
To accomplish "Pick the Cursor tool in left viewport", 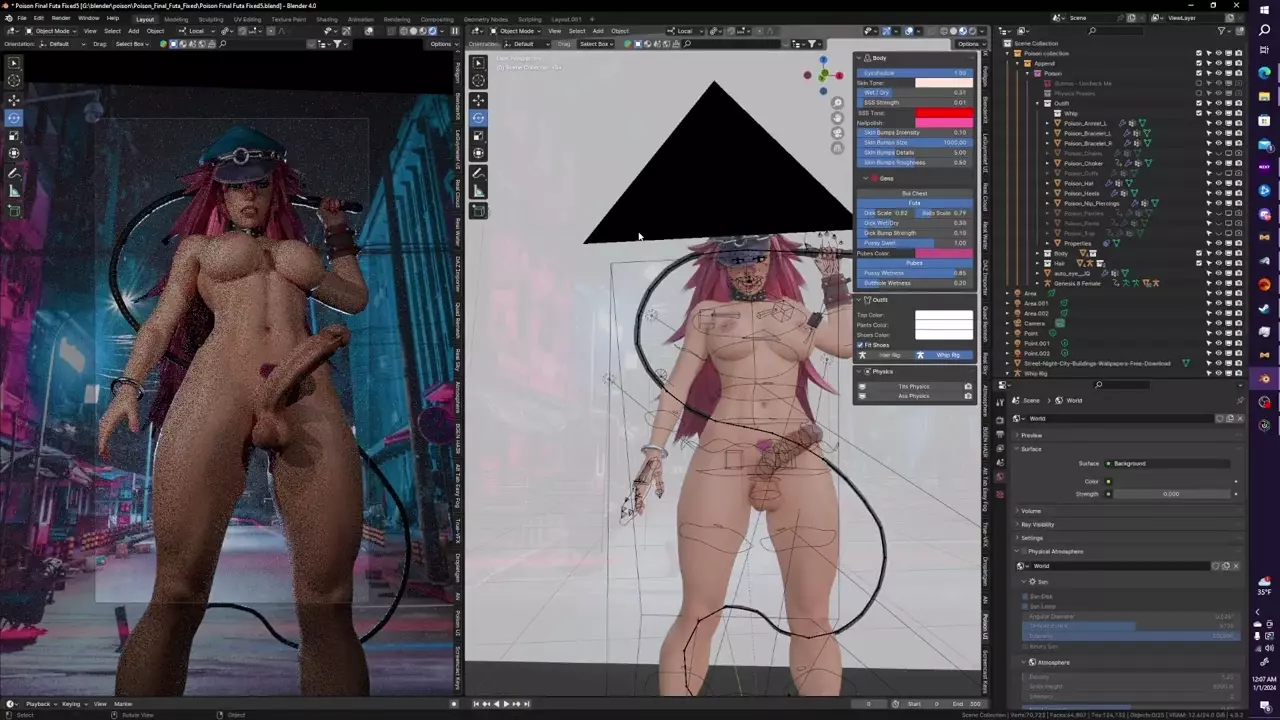I will tap(14, 80).
